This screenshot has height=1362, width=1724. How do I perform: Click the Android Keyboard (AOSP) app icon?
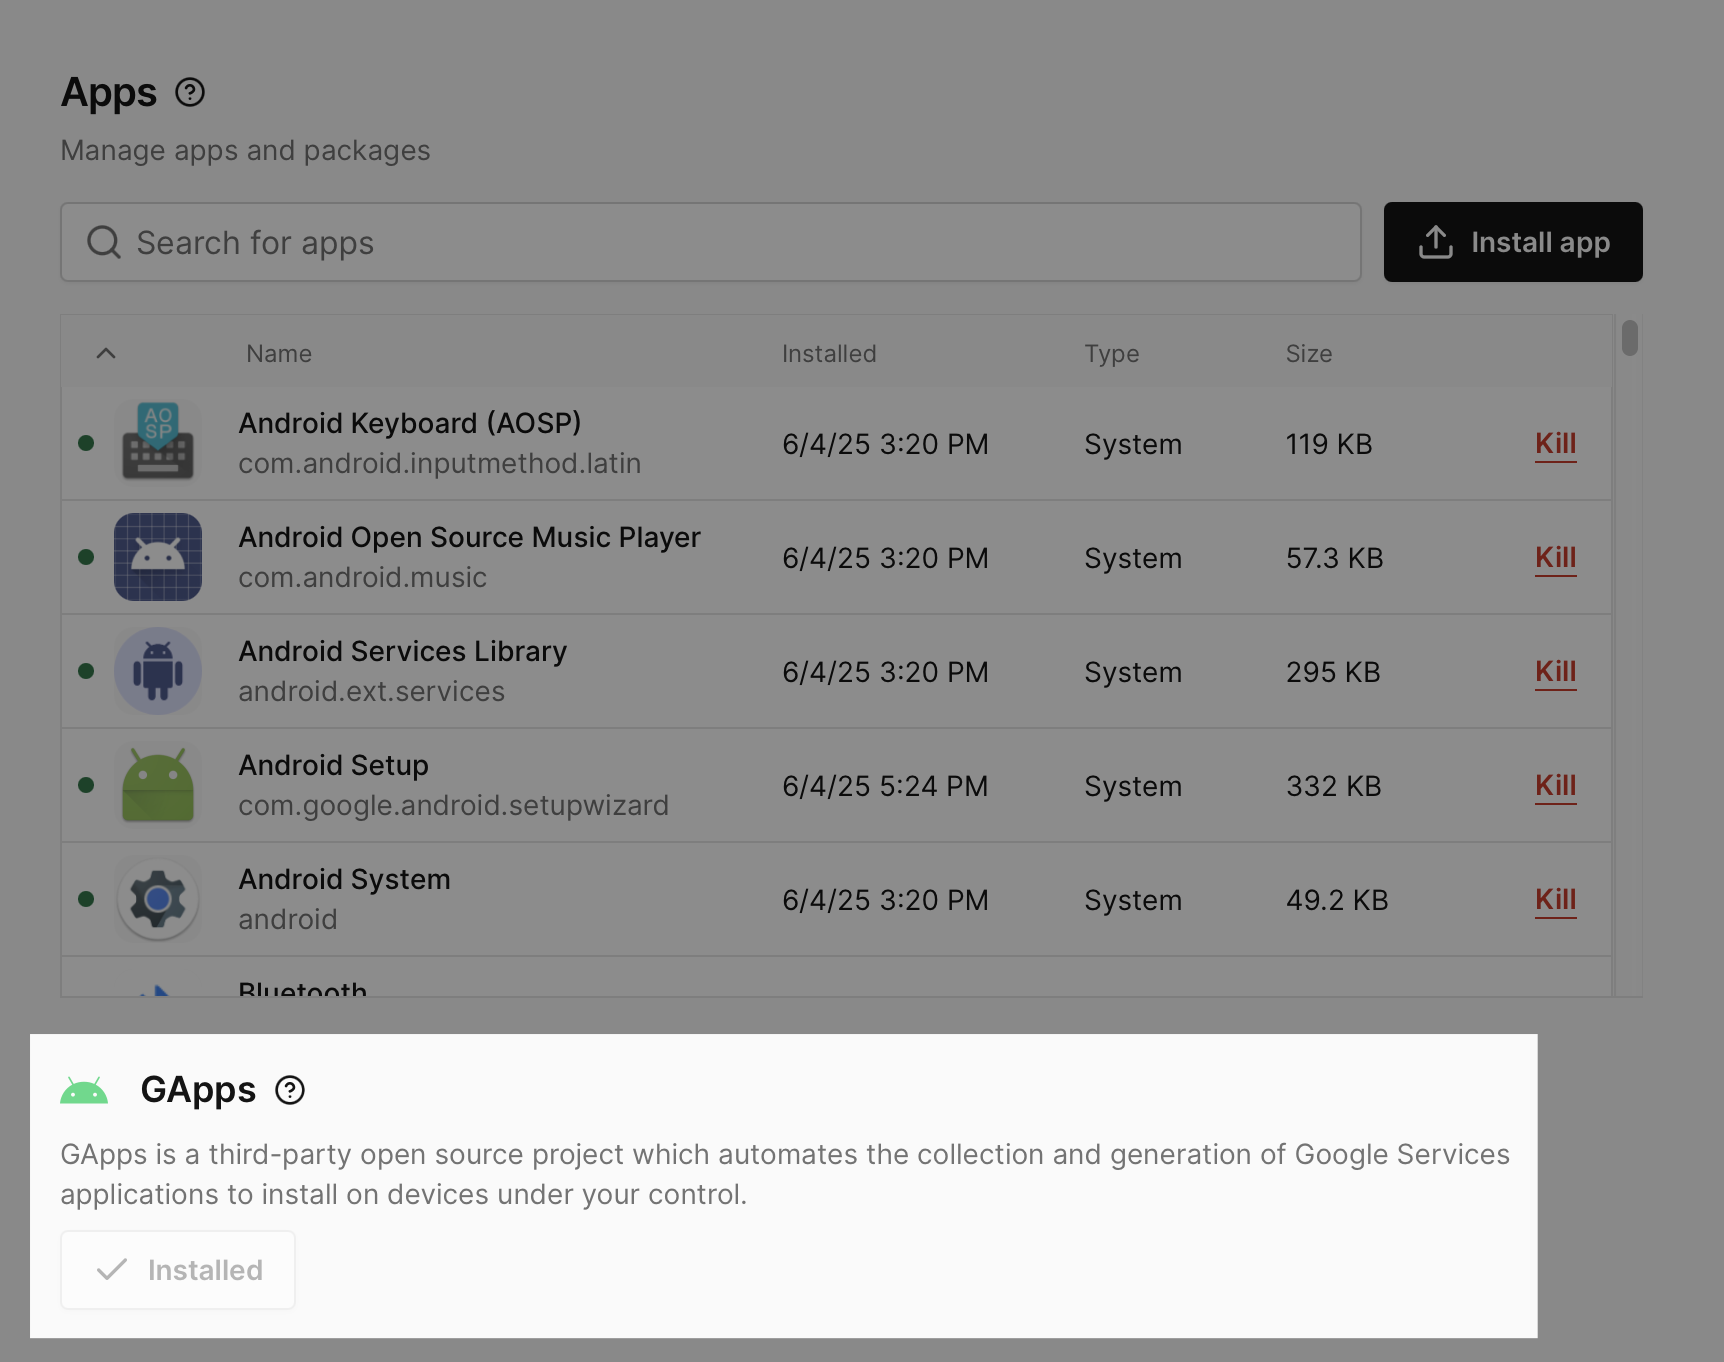158,443
